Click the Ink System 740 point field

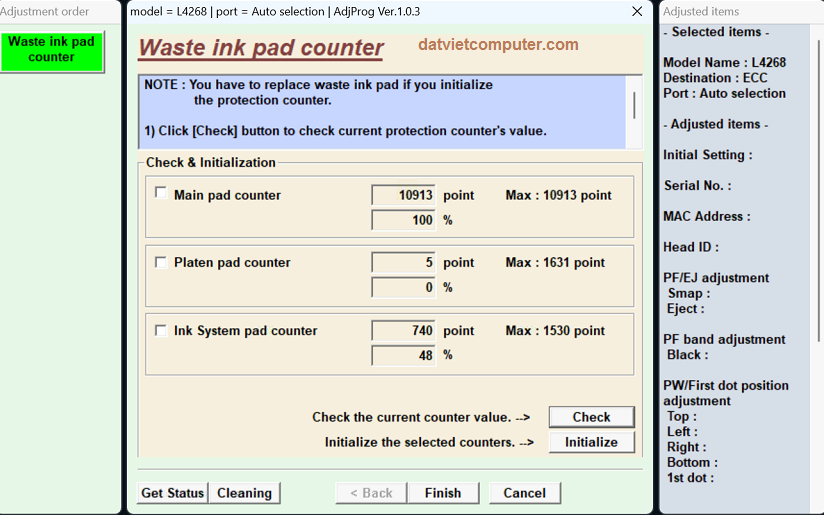404,331
